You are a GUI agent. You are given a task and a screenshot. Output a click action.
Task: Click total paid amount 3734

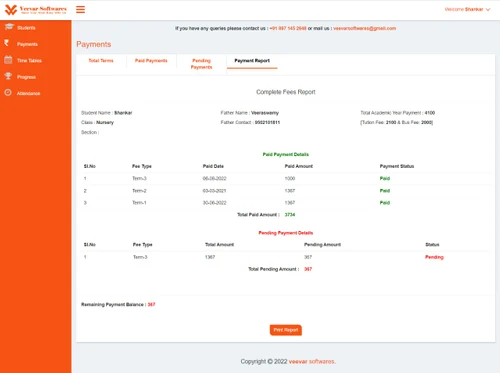click(290, 215)
